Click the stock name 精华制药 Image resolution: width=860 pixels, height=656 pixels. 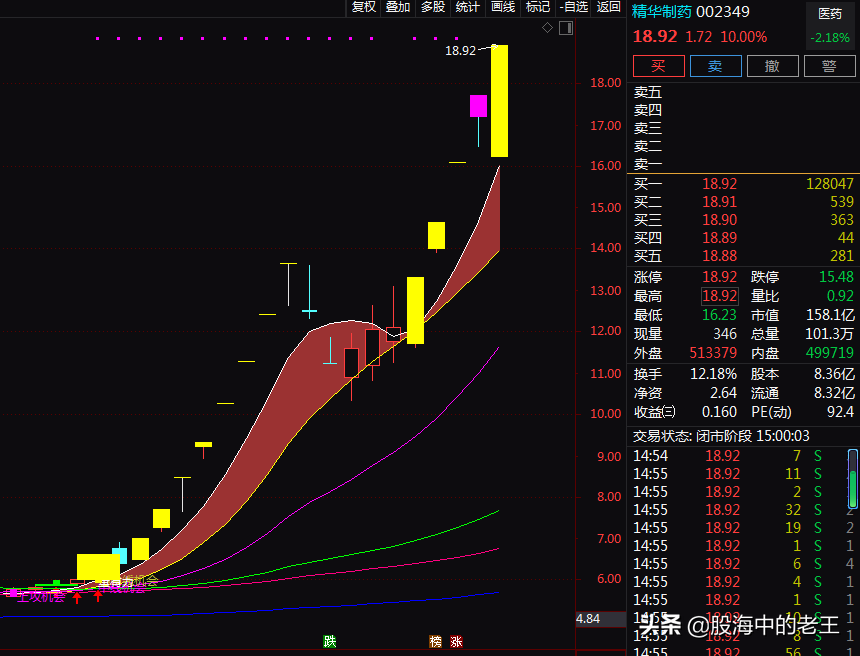[661, 12]
